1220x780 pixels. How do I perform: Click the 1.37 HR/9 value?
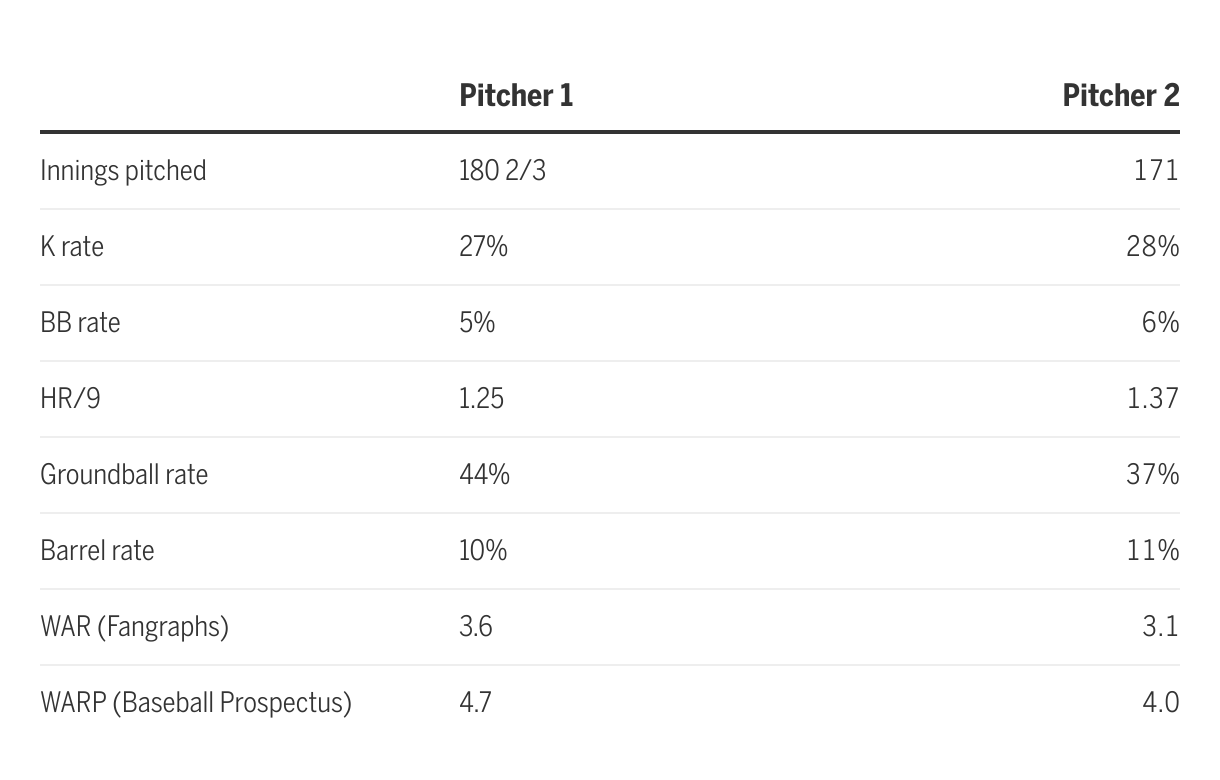pyautogui.click(x=1152, y=399)
